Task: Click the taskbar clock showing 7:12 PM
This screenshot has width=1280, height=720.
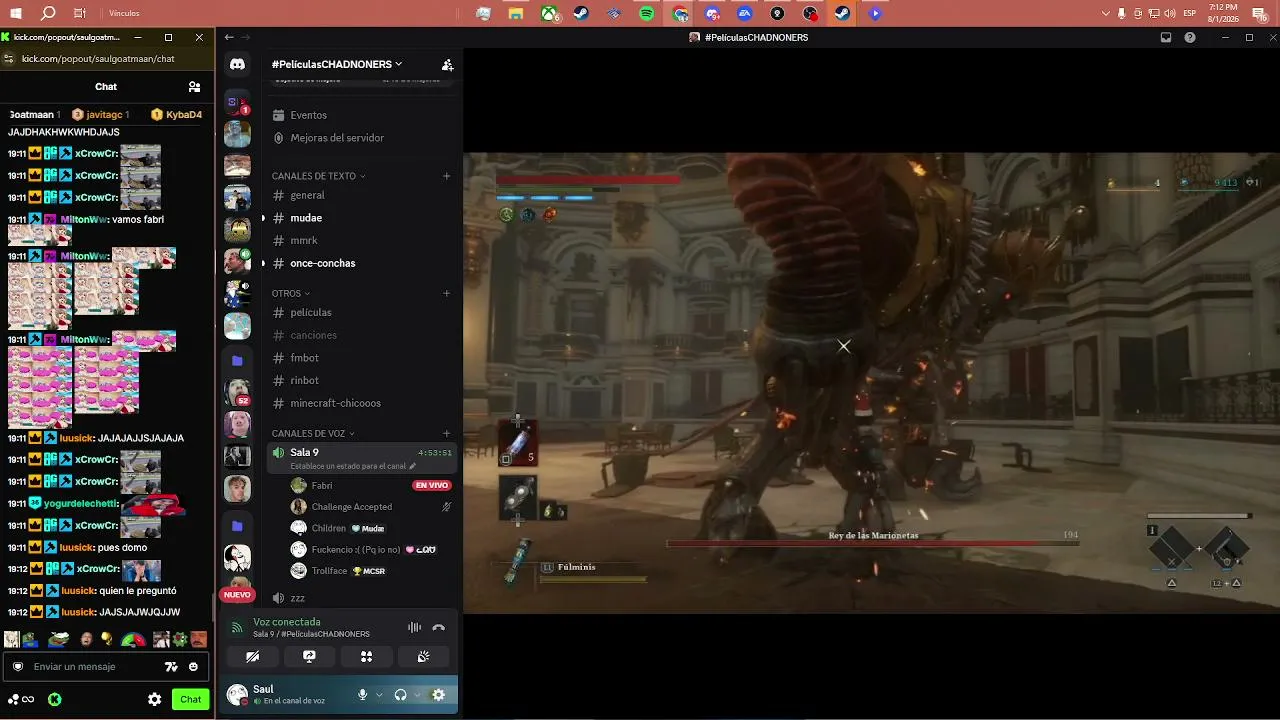Action: tap(1224, 14)
